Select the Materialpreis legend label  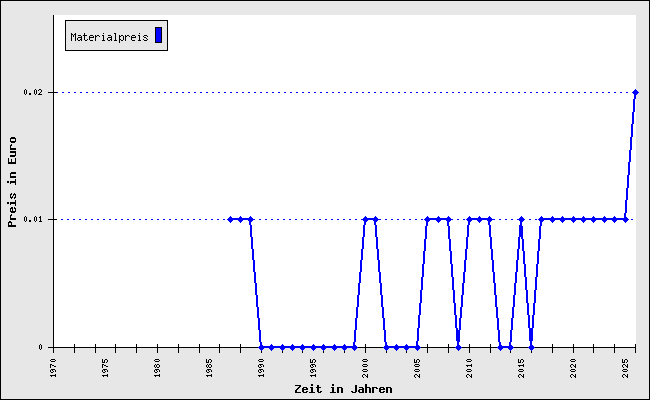click(x=109, y=37)
